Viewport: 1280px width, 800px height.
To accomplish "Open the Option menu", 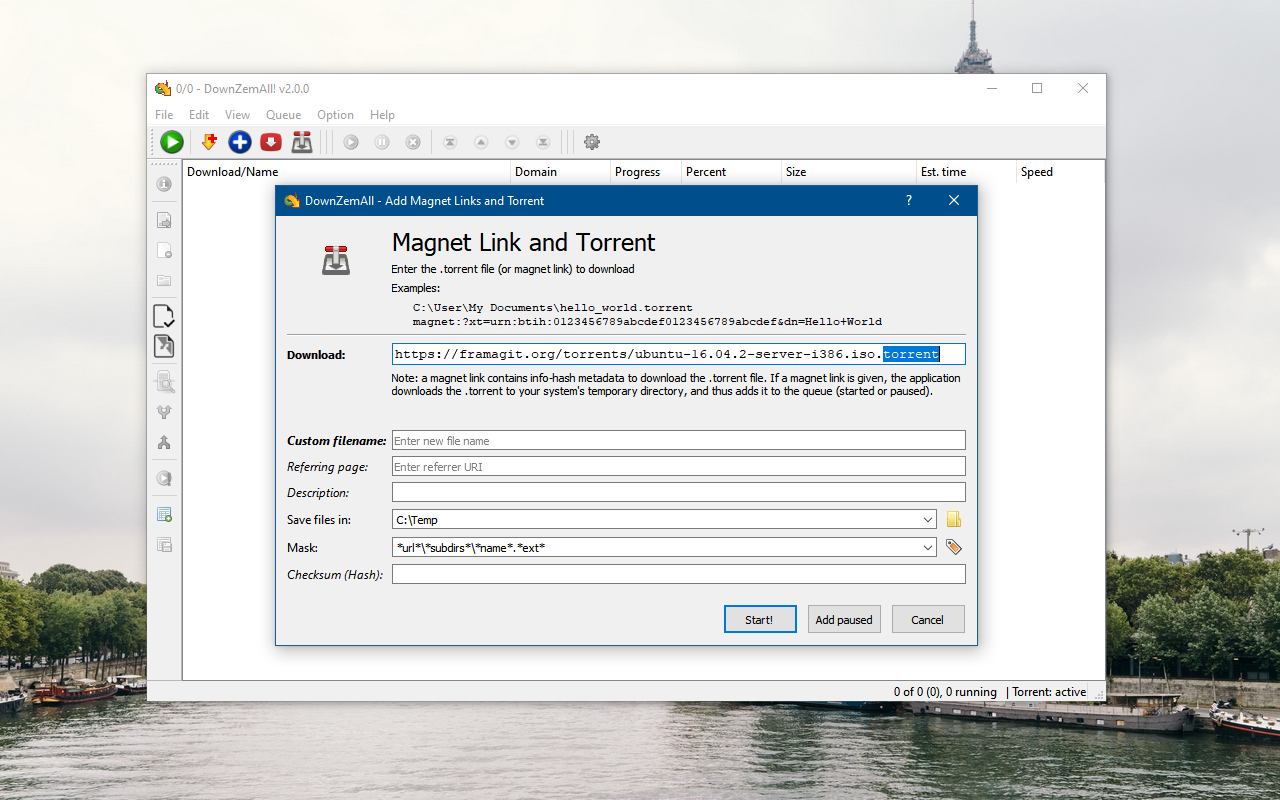I will tap(335, 115).
